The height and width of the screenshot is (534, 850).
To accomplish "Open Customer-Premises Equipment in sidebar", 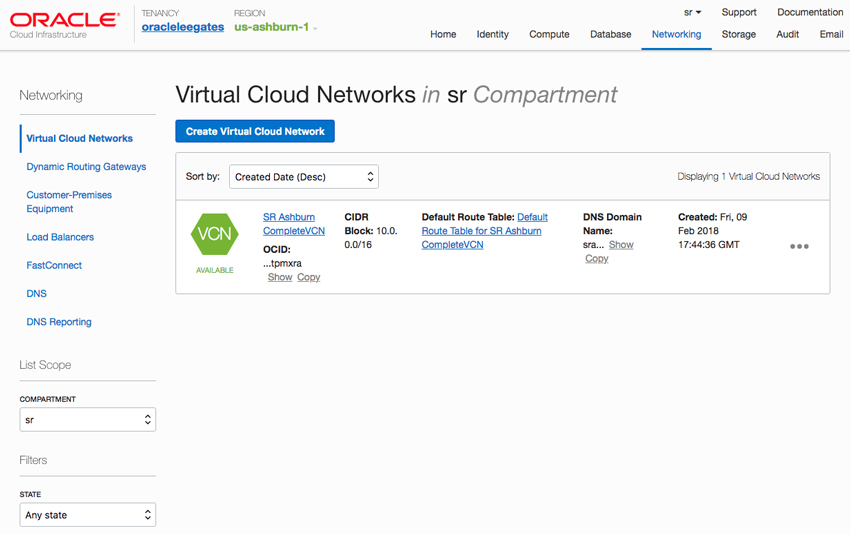I will pos(69,202).
